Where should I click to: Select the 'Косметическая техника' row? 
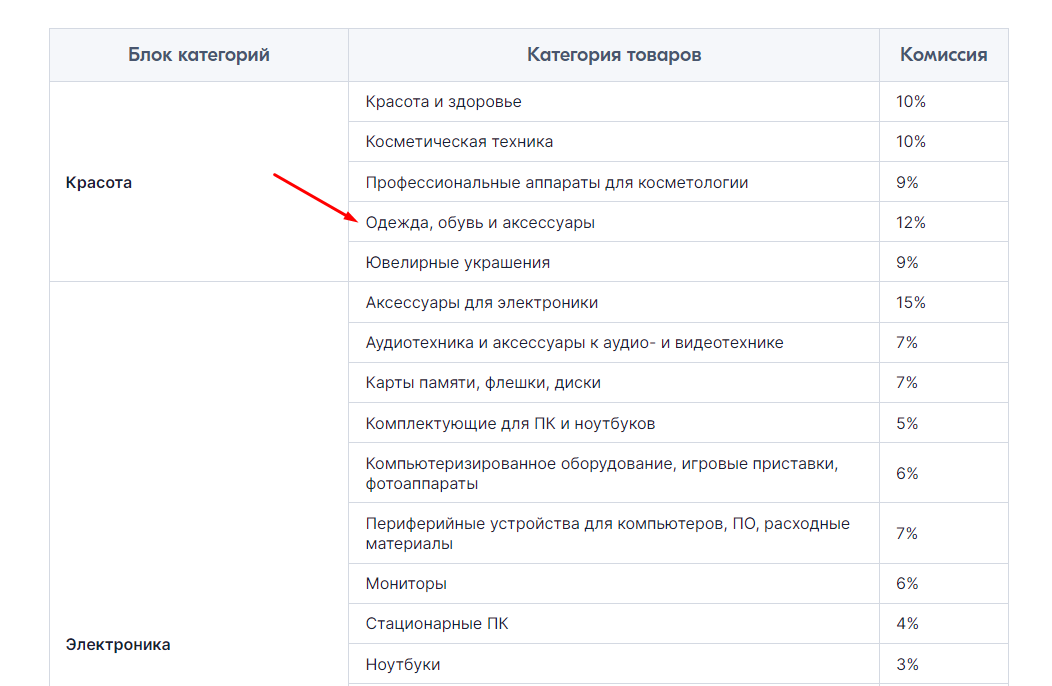678,142
